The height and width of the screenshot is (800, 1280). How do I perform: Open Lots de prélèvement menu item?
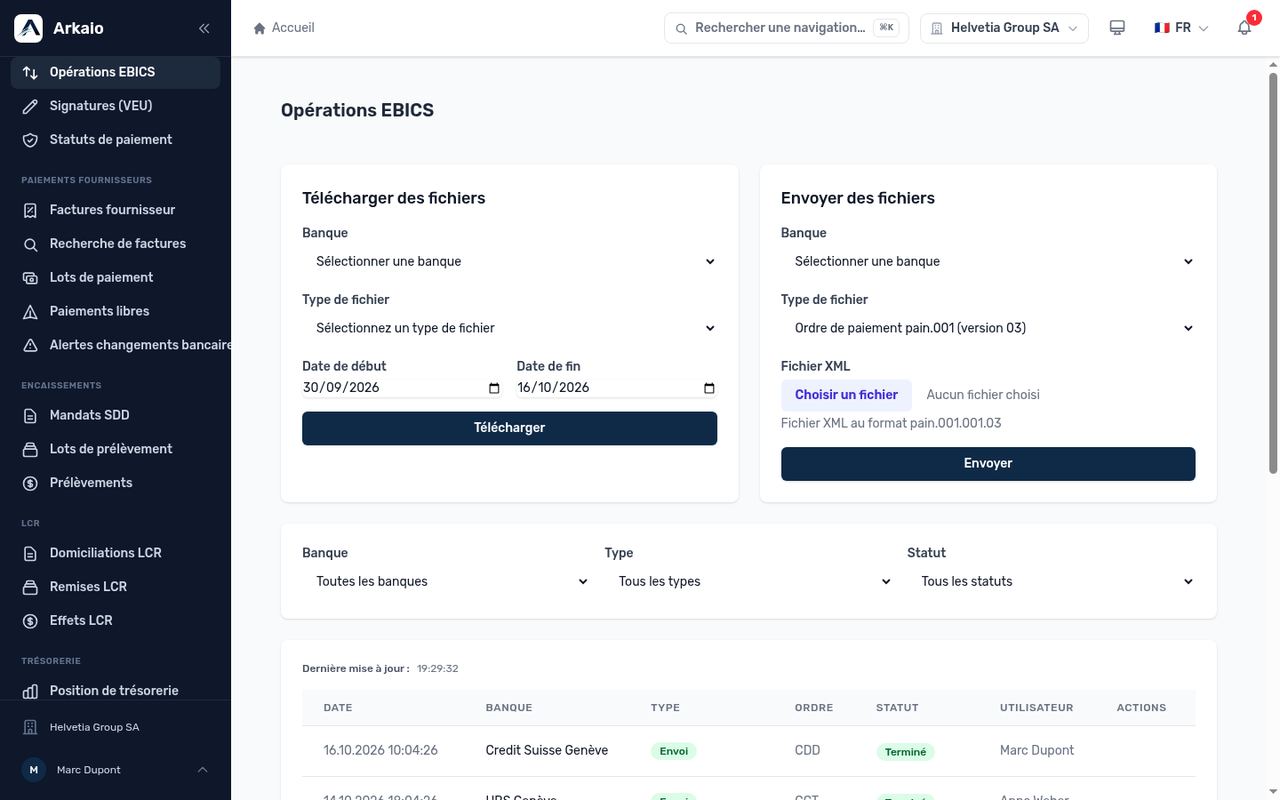(115, 449)
